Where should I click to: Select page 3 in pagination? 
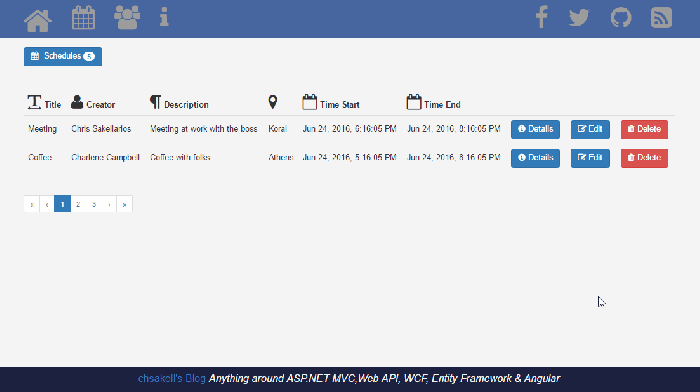pos(94,204)
